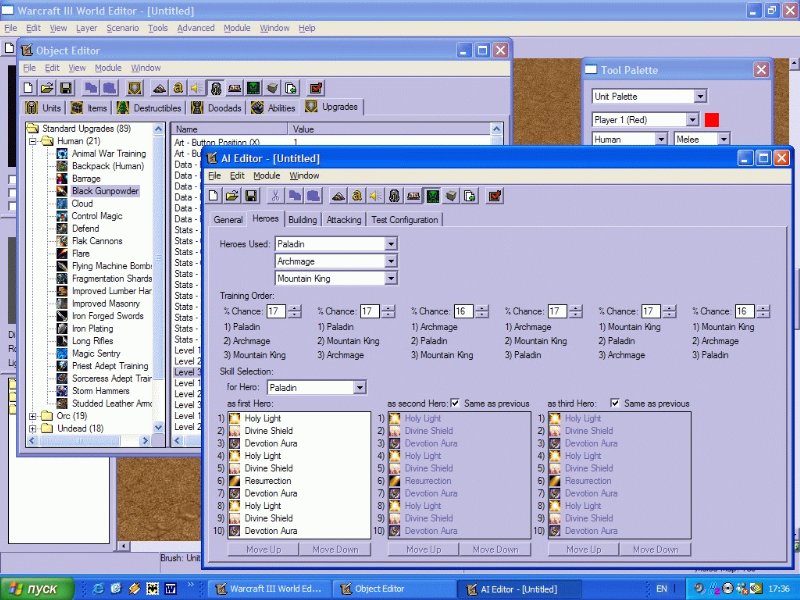Viewport: 800px width, 600px height.
Task: Switch to the Building tab in AI Editor
Action: (303, 220)
